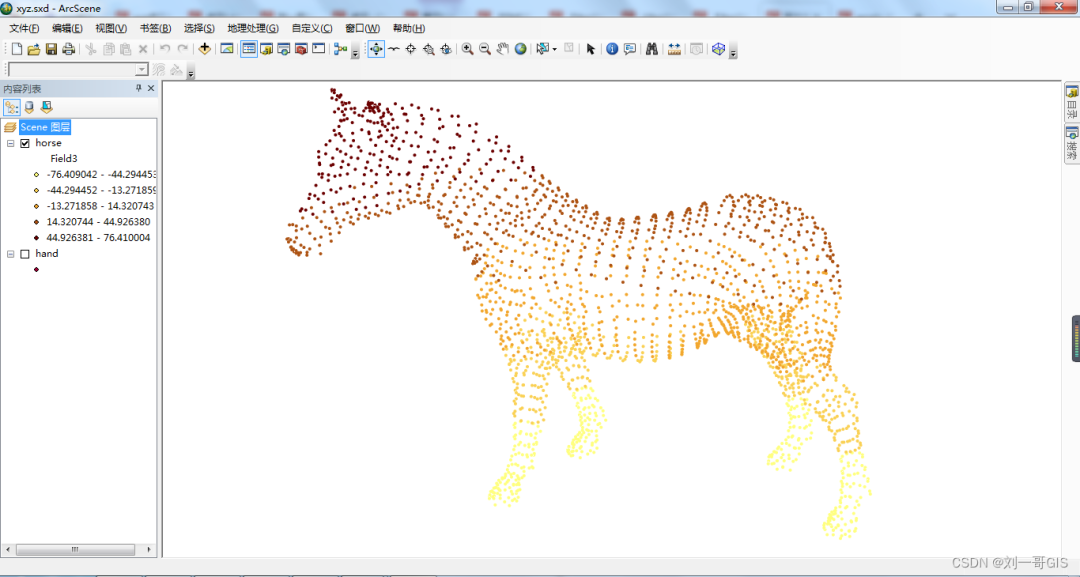1080x577 pixels.
Task: Click range label 44.926381 - 76.410004
Action: point(98,238)
